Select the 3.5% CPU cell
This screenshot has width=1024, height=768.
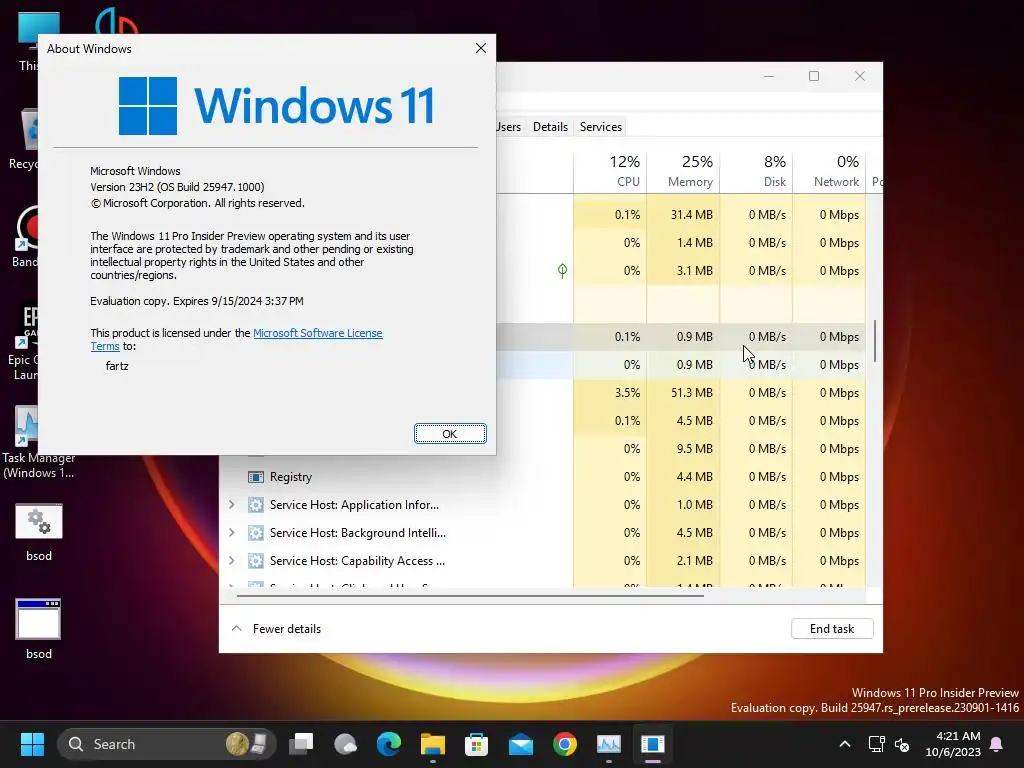pos(611,392)
